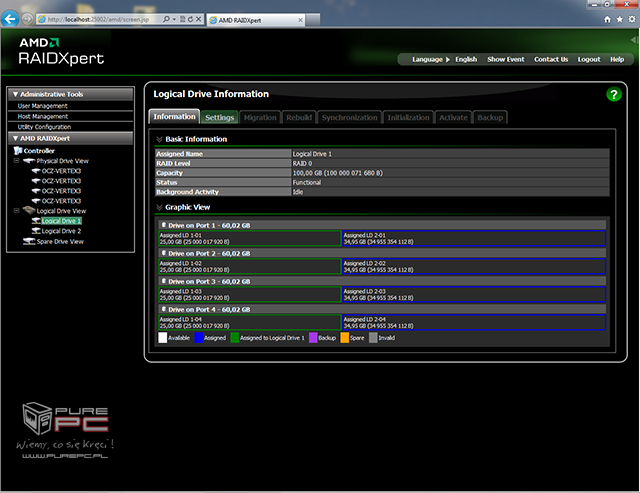The image size is (640, 493).
Task: Click the Logout link
Action: coord(589,60)
